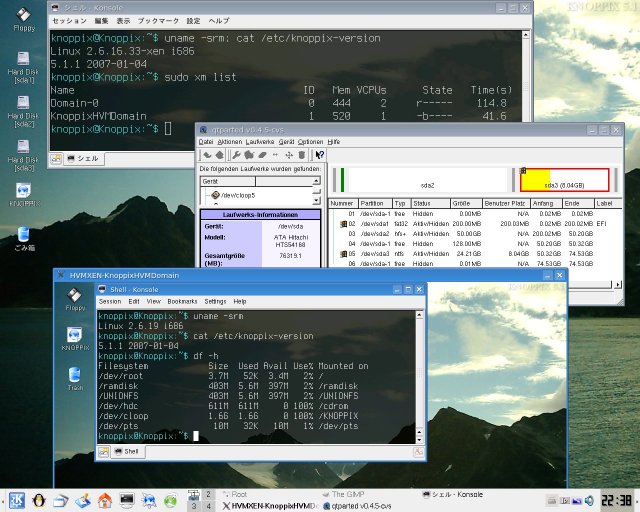Viewport: 640px width, 512px height.
Task: Select the row 02 /dev/sda1 fat32
Action: (473, 224)
